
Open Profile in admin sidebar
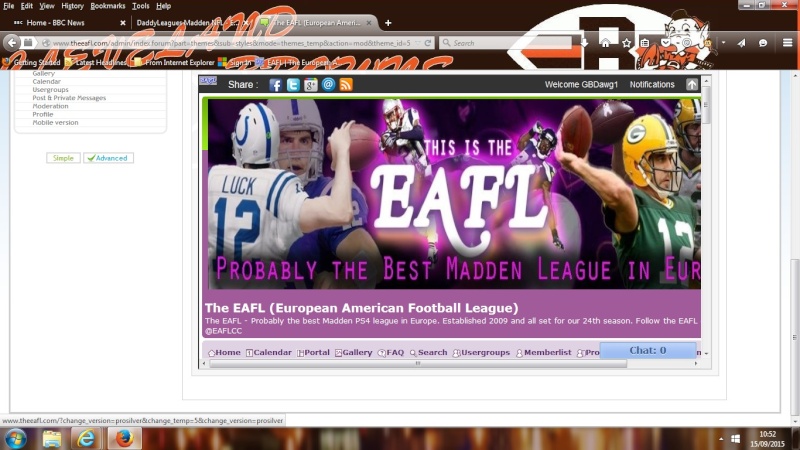click(x=42, y=114)
